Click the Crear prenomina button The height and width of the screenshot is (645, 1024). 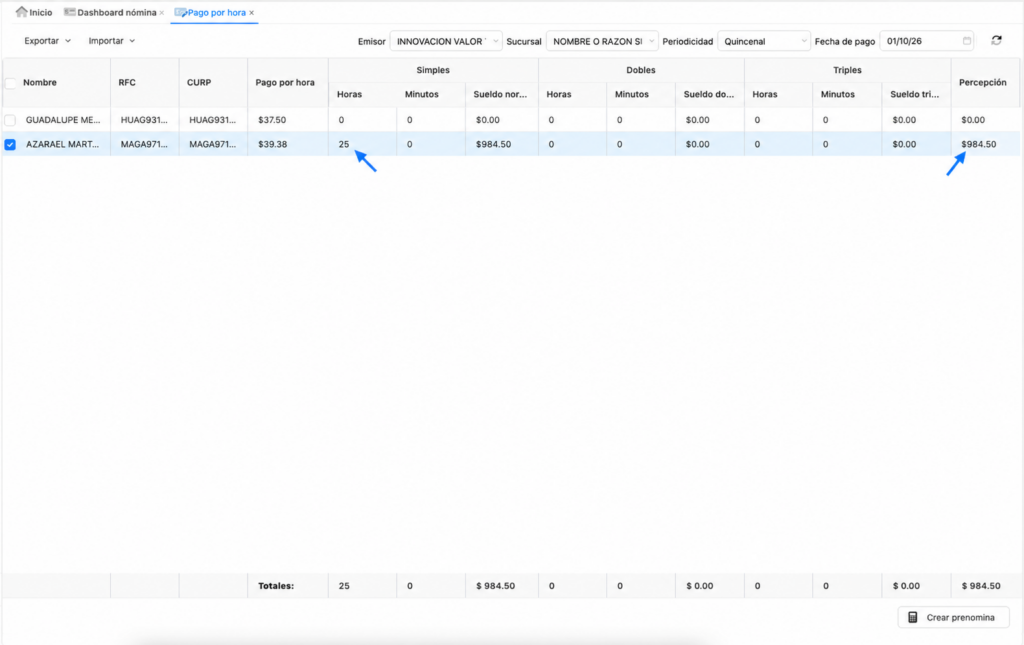953,617
